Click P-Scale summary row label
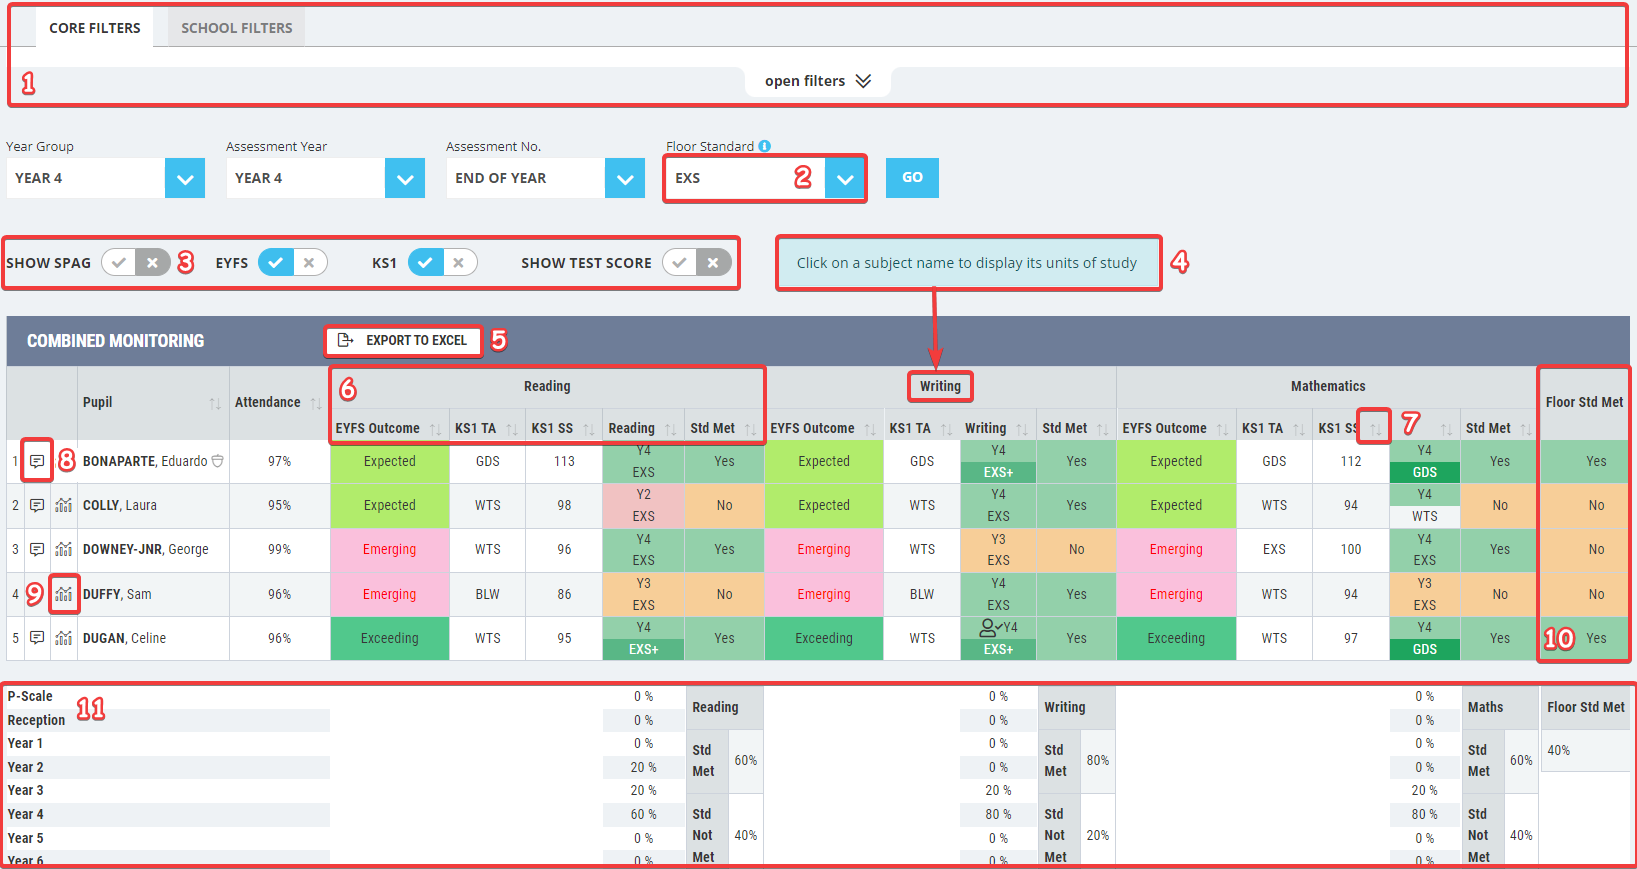 pos(30,696)
